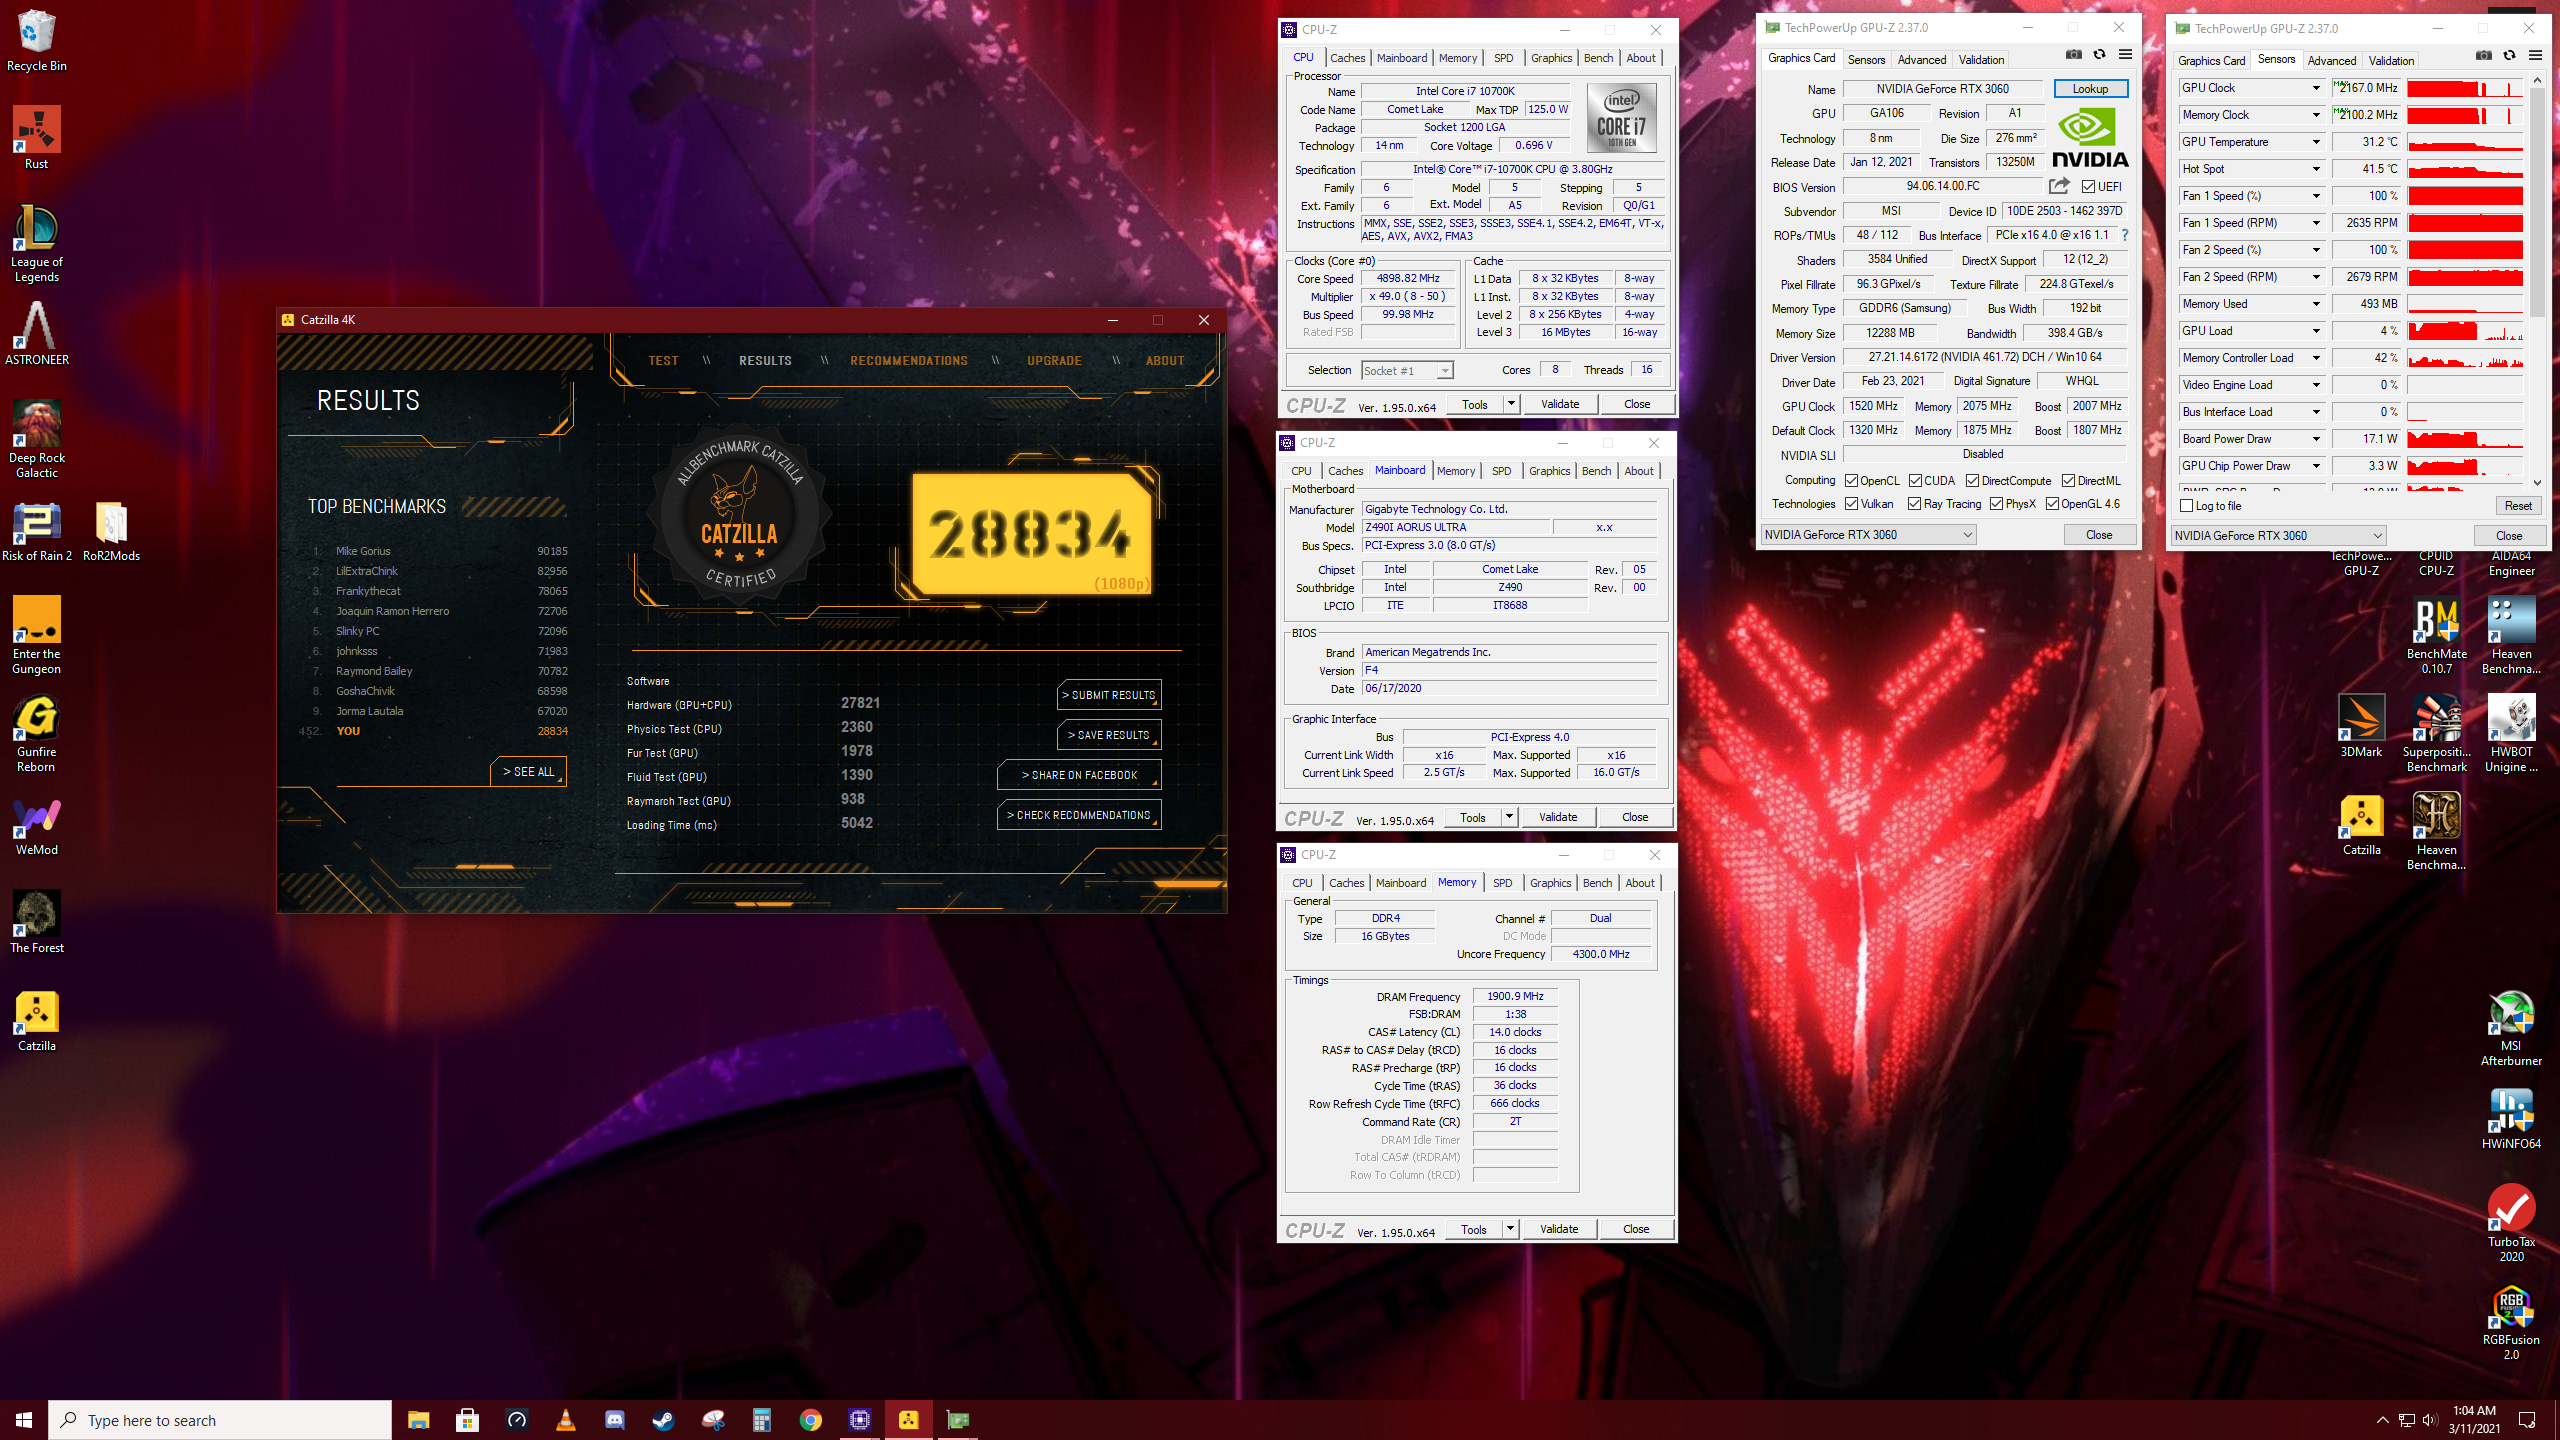Select Gunfire Reborn desktop icon
Screen dimensions: 2560x1440
(37, 734)
